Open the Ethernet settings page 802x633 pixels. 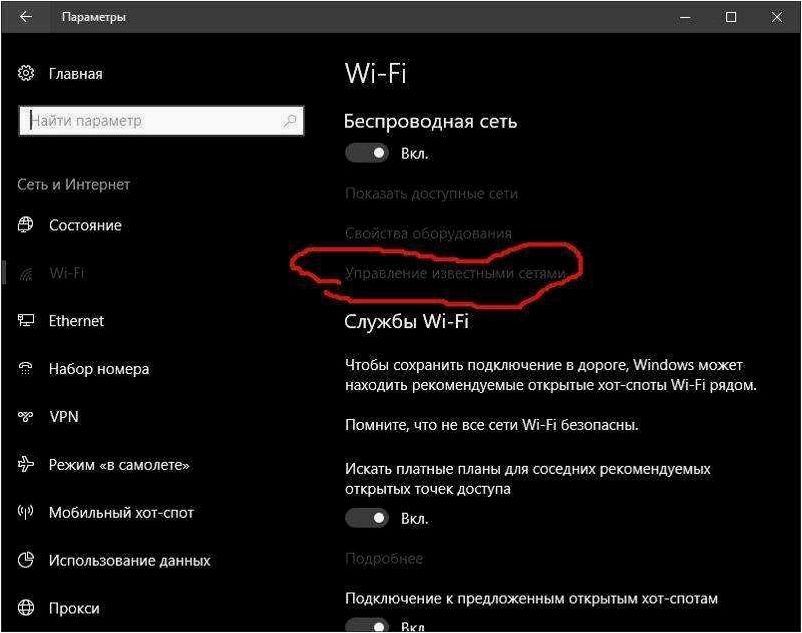coord(76,321)
